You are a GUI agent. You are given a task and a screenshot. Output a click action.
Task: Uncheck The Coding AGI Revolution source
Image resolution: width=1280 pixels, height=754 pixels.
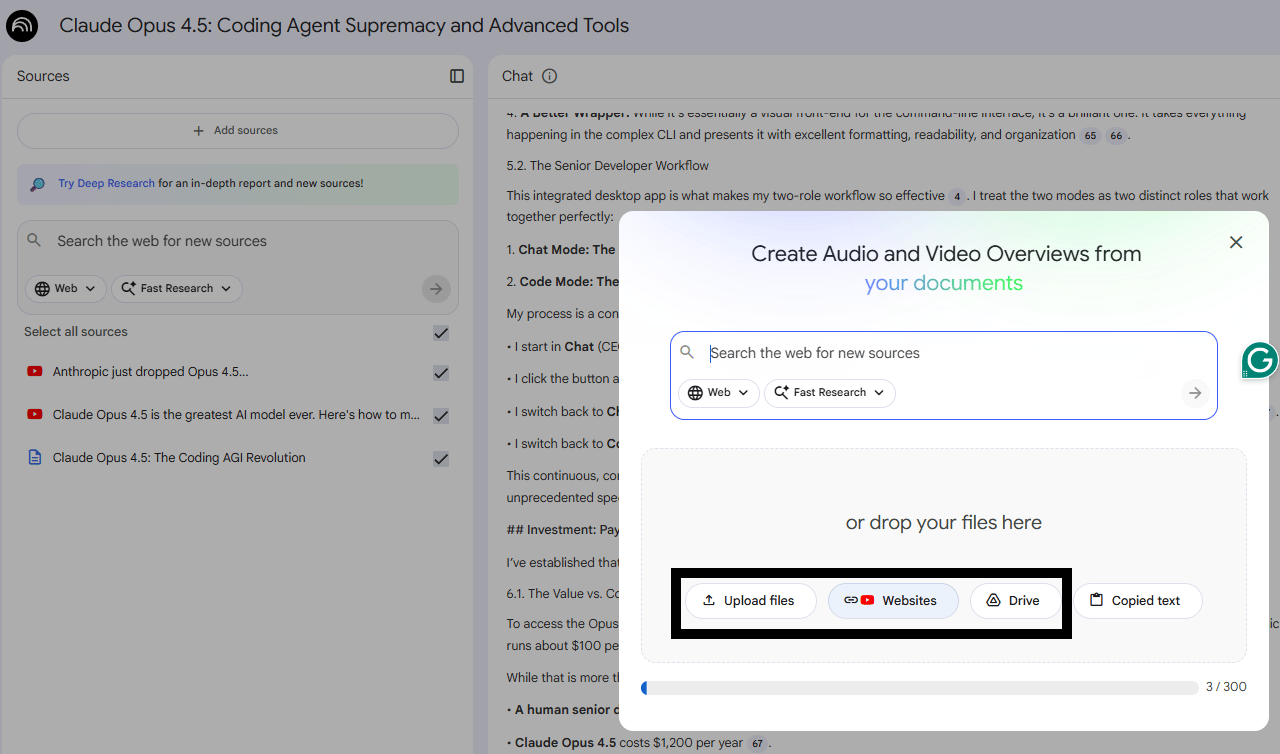click(441, 459)
